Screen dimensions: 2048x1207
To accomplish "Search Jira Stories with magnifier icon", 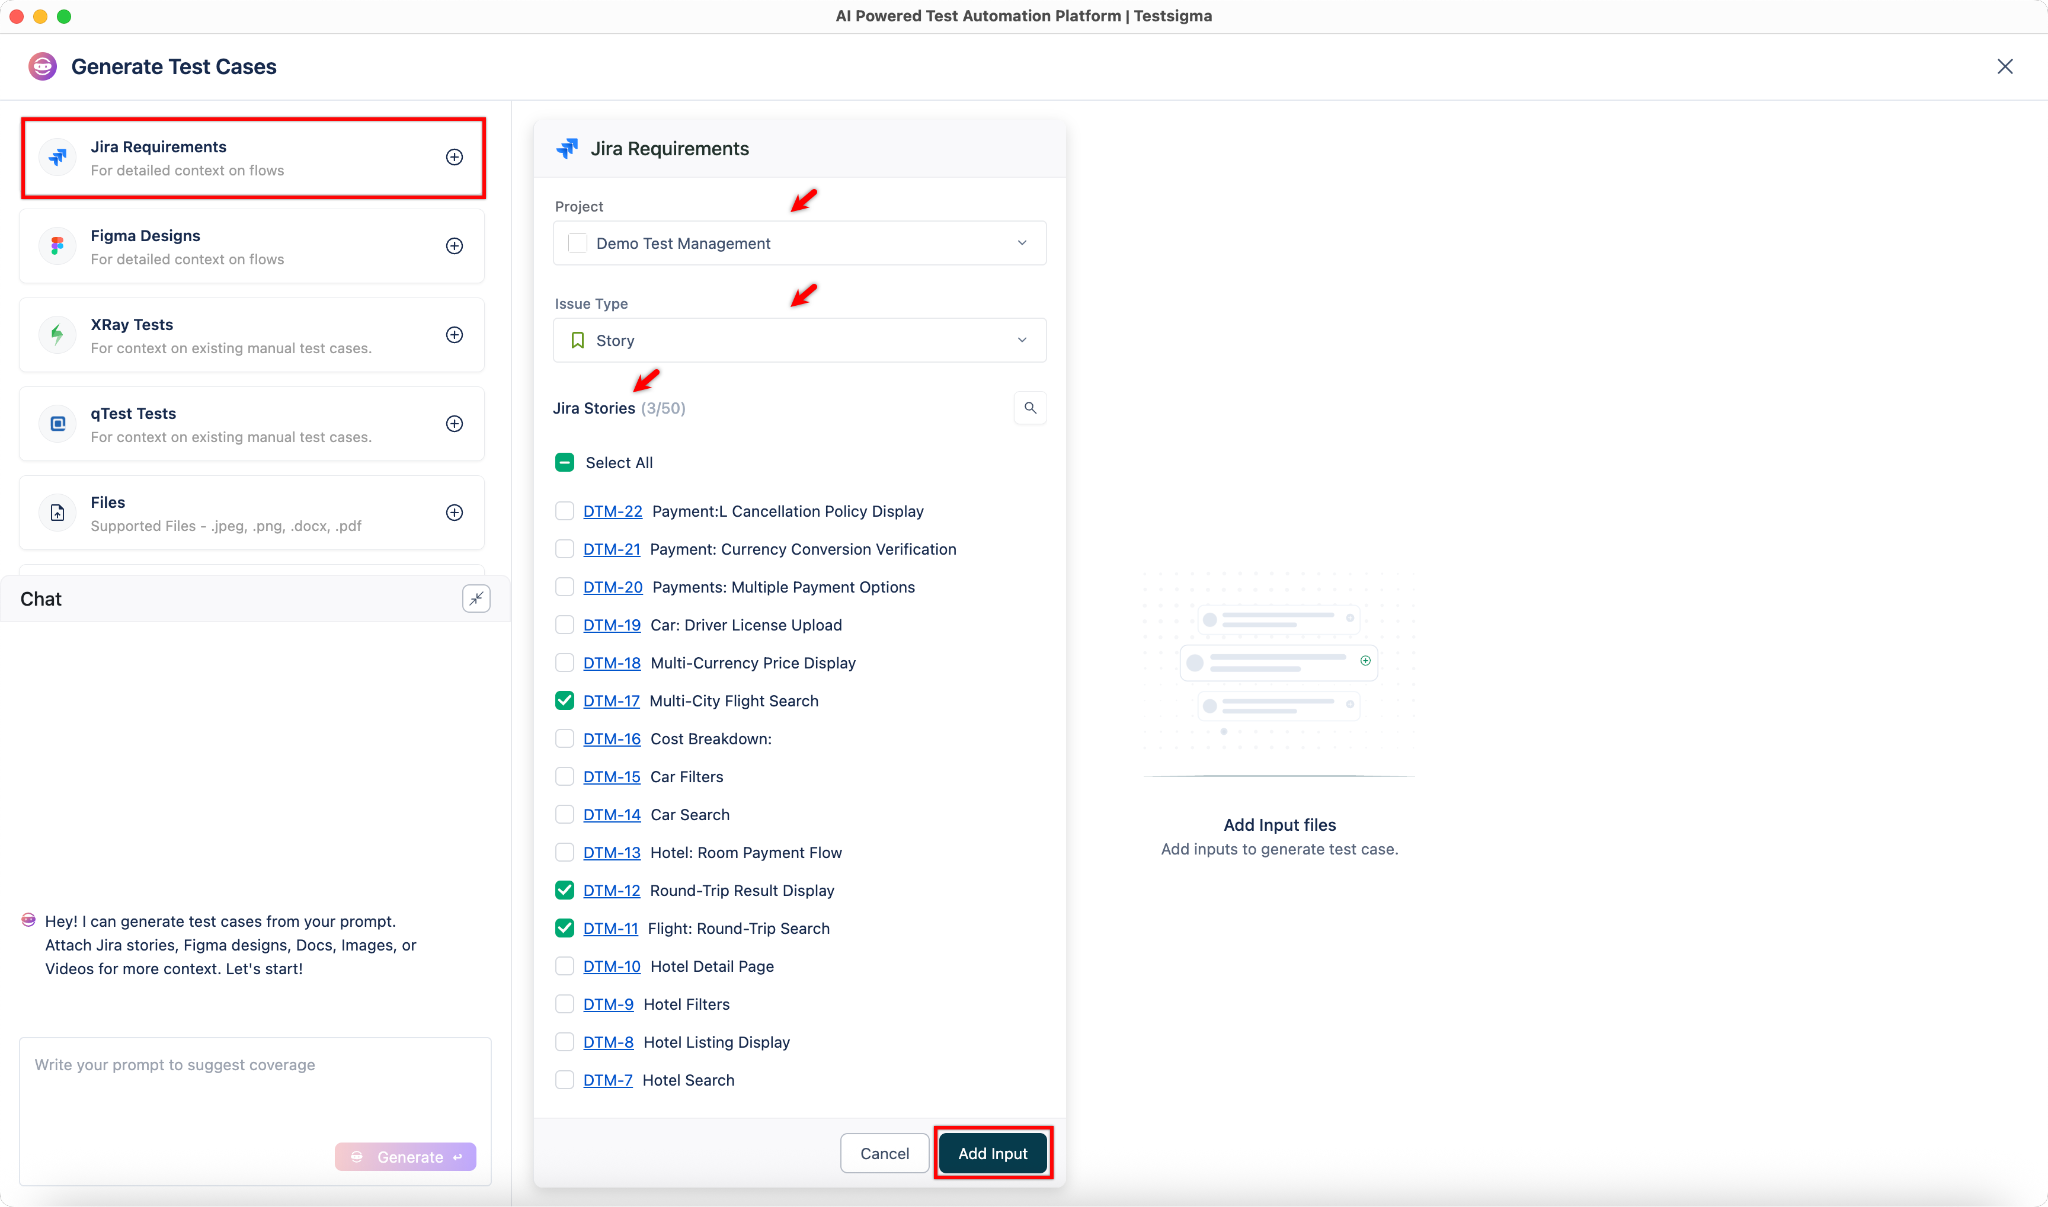I will point(1030,408).
